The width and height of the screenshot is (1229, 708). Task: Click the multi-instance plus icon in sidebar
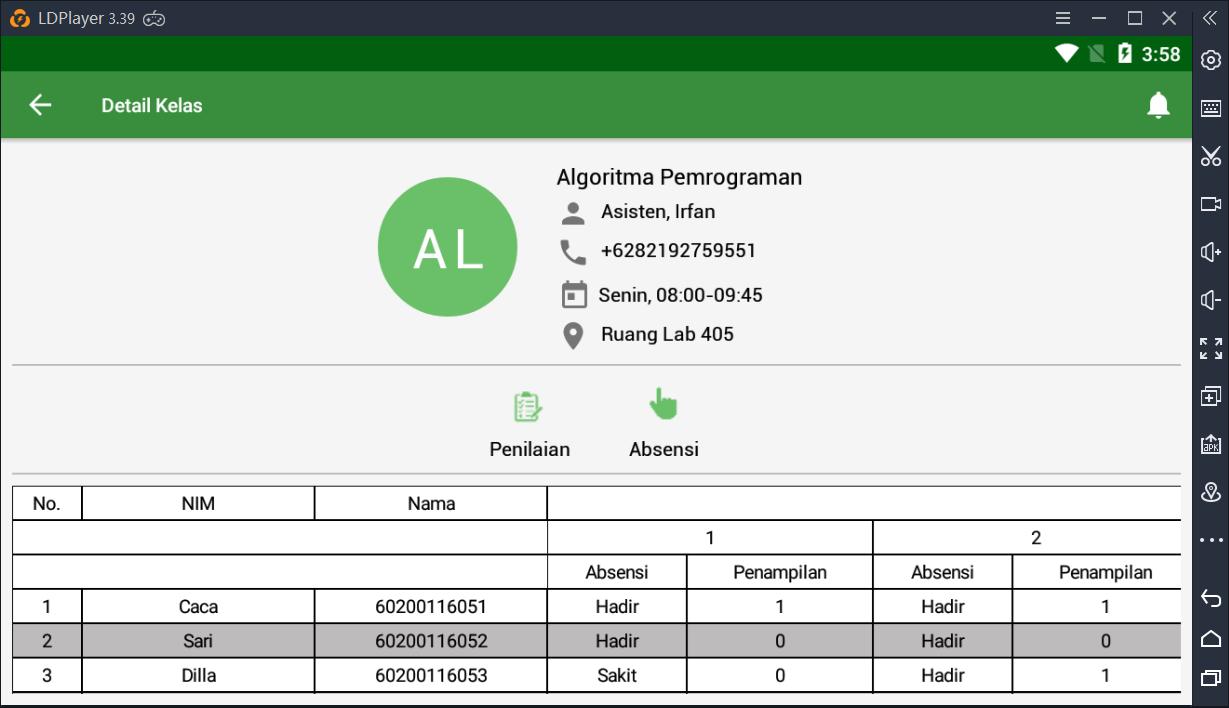[1210, 396]
